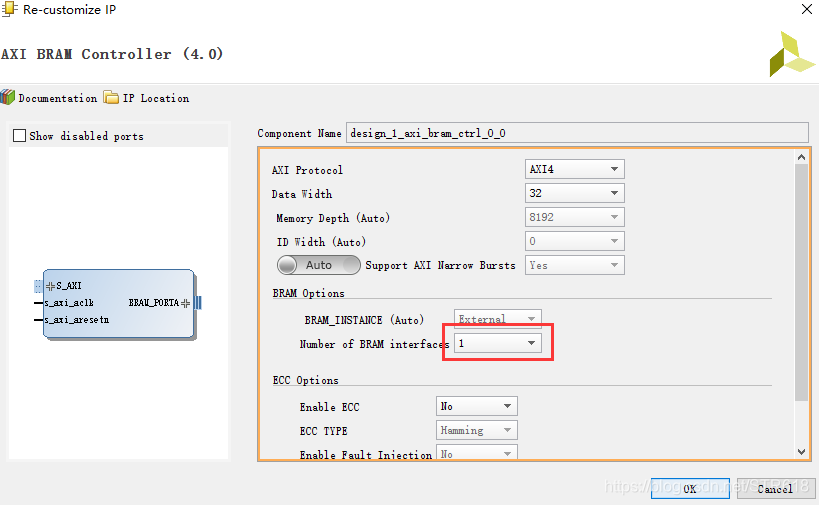Click the S_AXI interface expand plus icon
819x505 pixels.
(x=50, y=286)
